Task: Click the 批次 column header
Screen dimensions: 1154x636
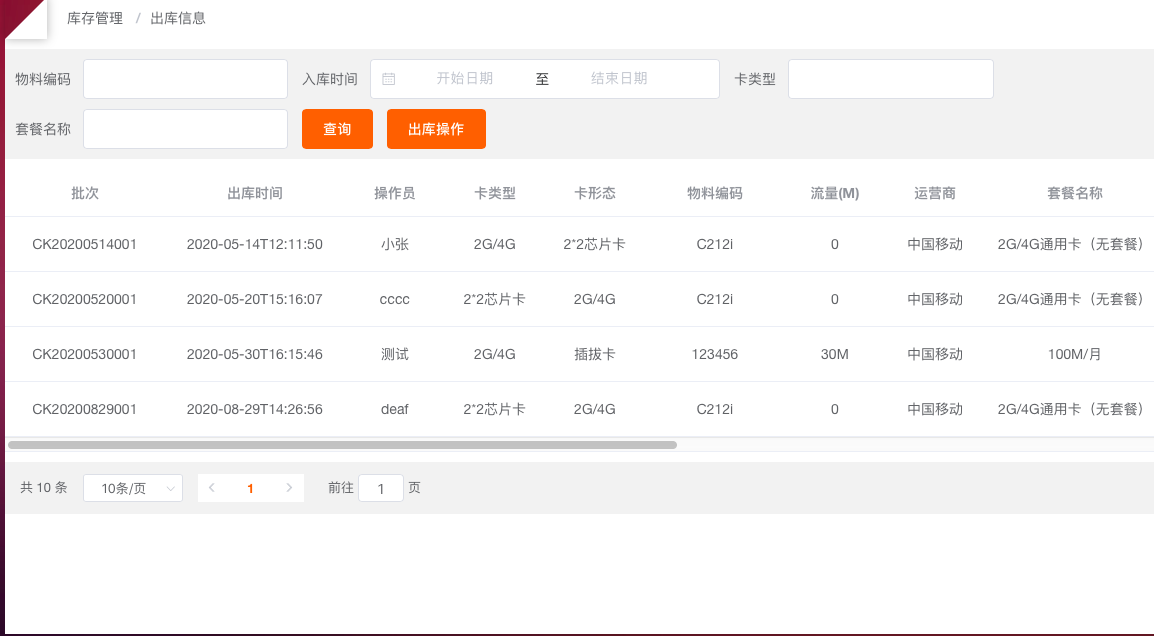Action: (x=85, y=193)
